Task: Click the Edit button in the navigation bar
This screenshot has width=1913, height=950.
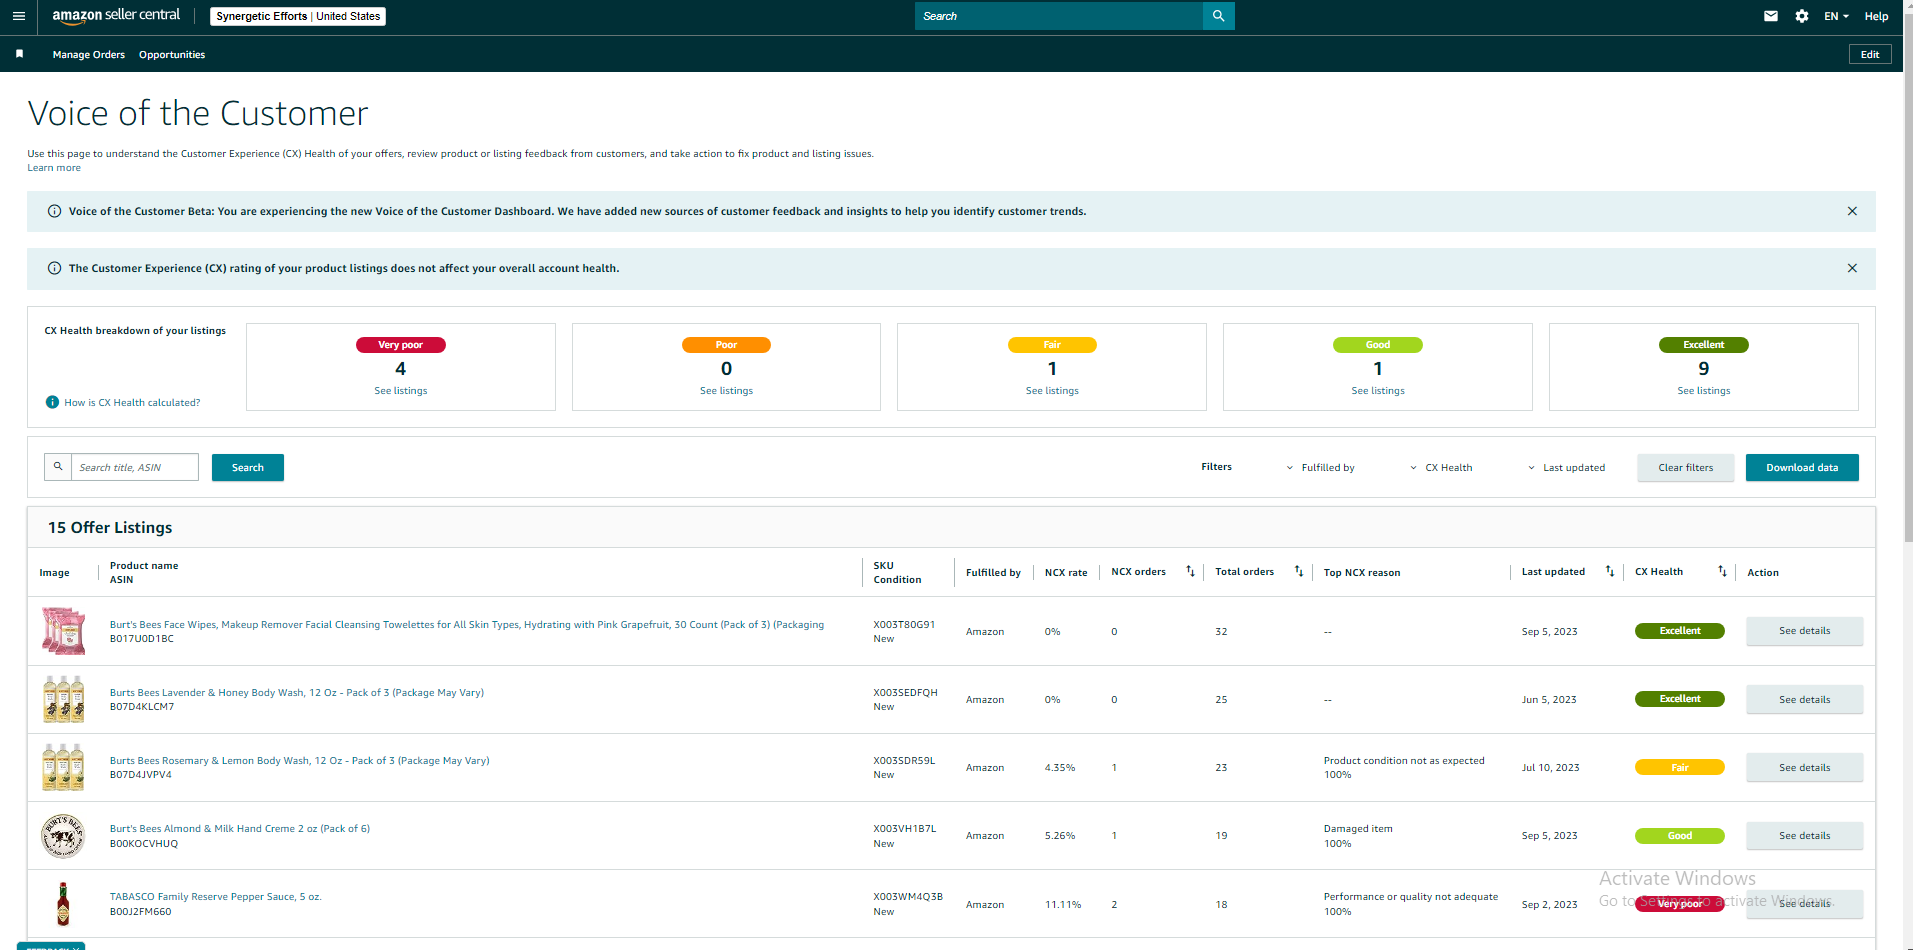Action: [x=1870, y=54]
